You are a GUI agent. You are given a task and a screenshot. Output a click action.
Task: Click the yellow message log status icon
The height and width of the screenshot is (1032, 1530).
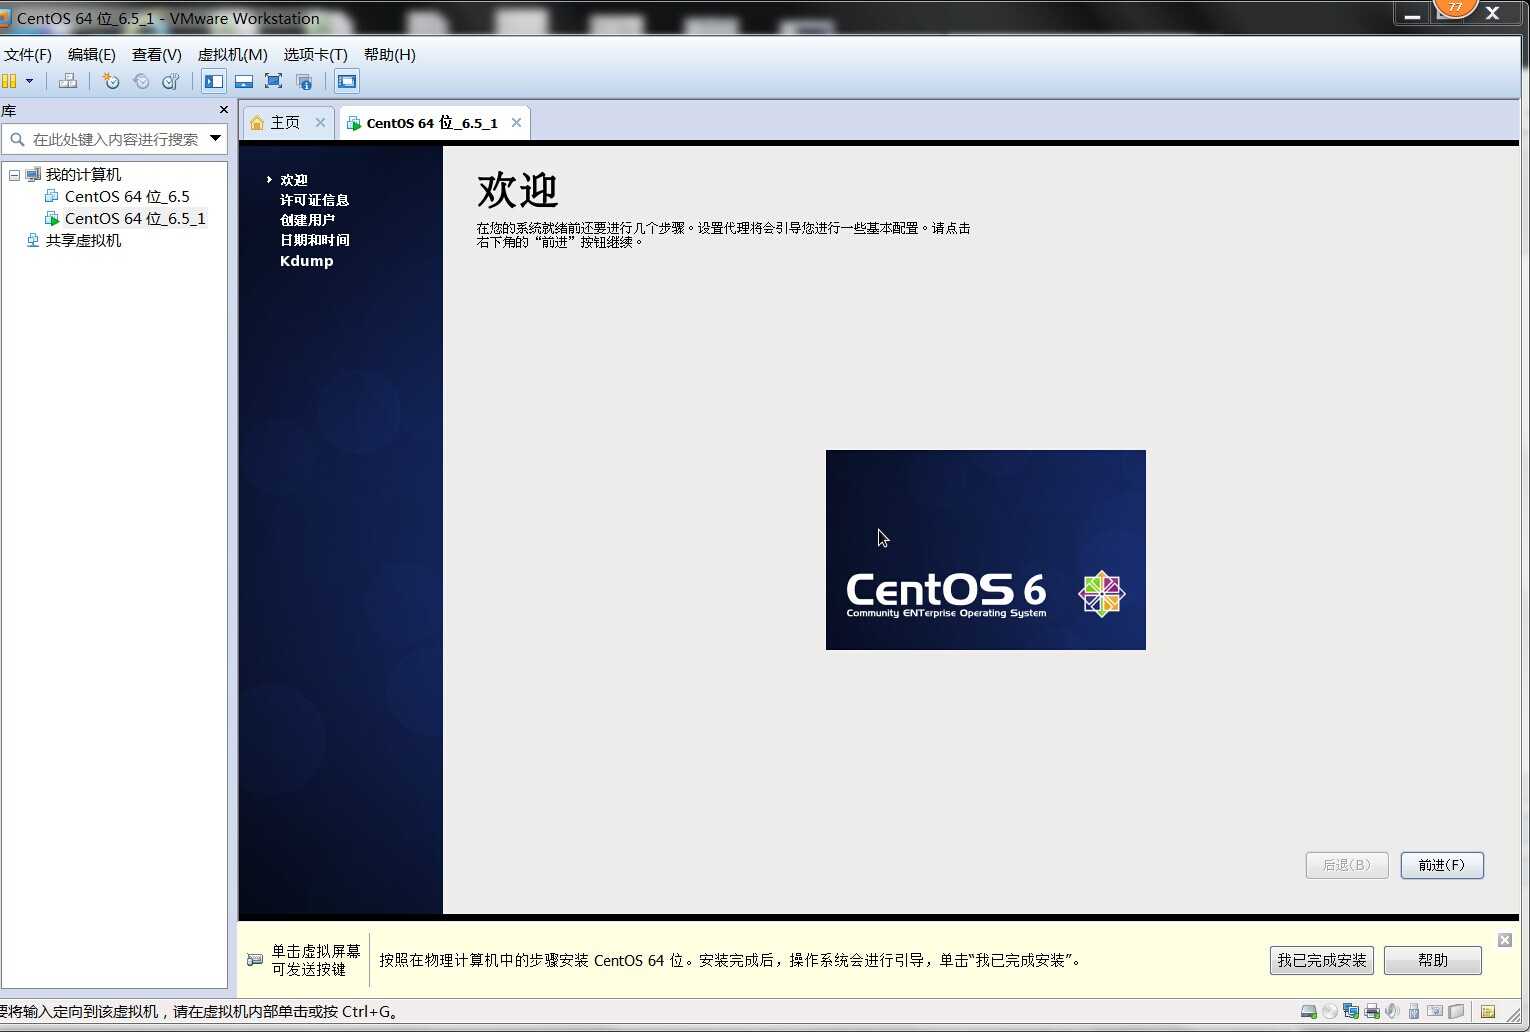point(1488,1011)
